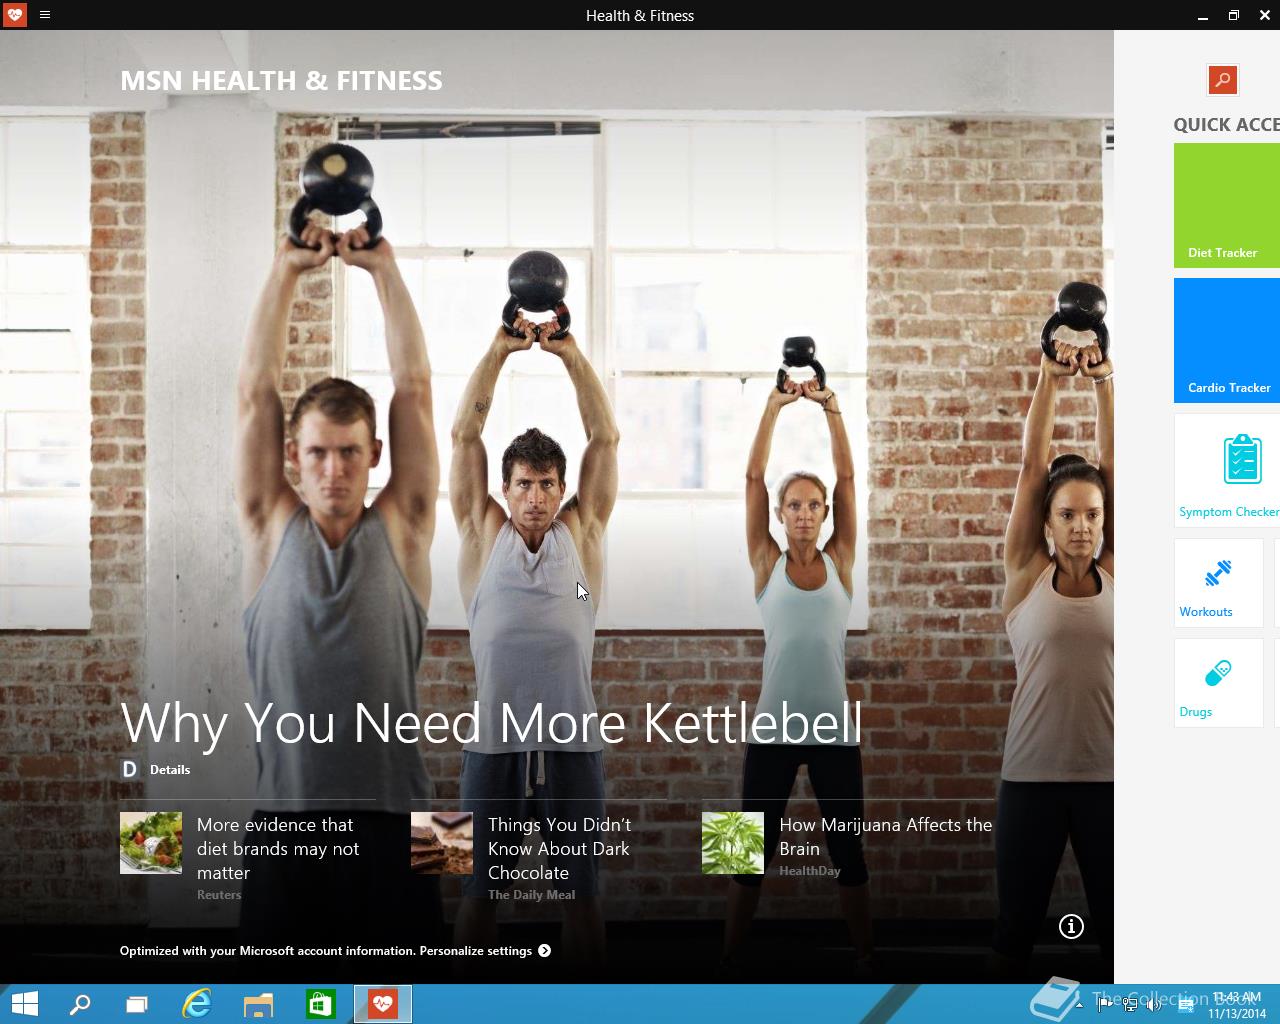This screenshot has width=1280, height=1024.
Task: Open article about diet brands evidence
Action: pyautogui.click(x=278, y=848)
